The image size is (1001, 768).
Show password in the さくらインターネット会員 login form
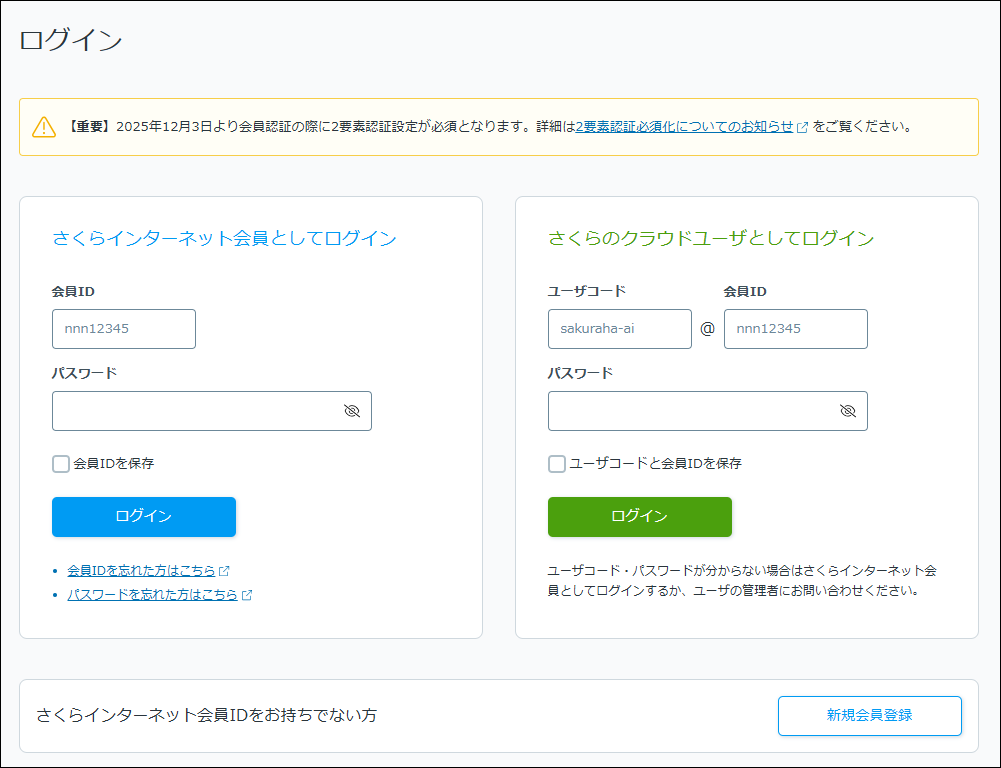pos(351,411)
